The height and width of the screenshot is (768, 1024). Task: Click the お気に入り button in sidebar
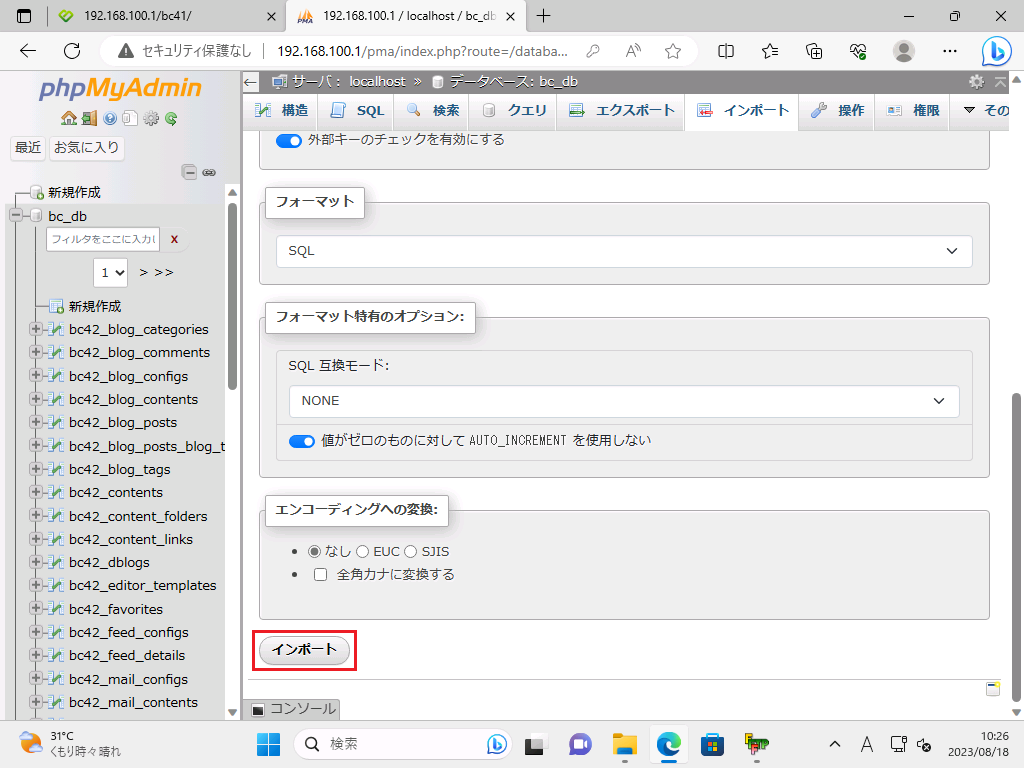(x=86, y=148)
